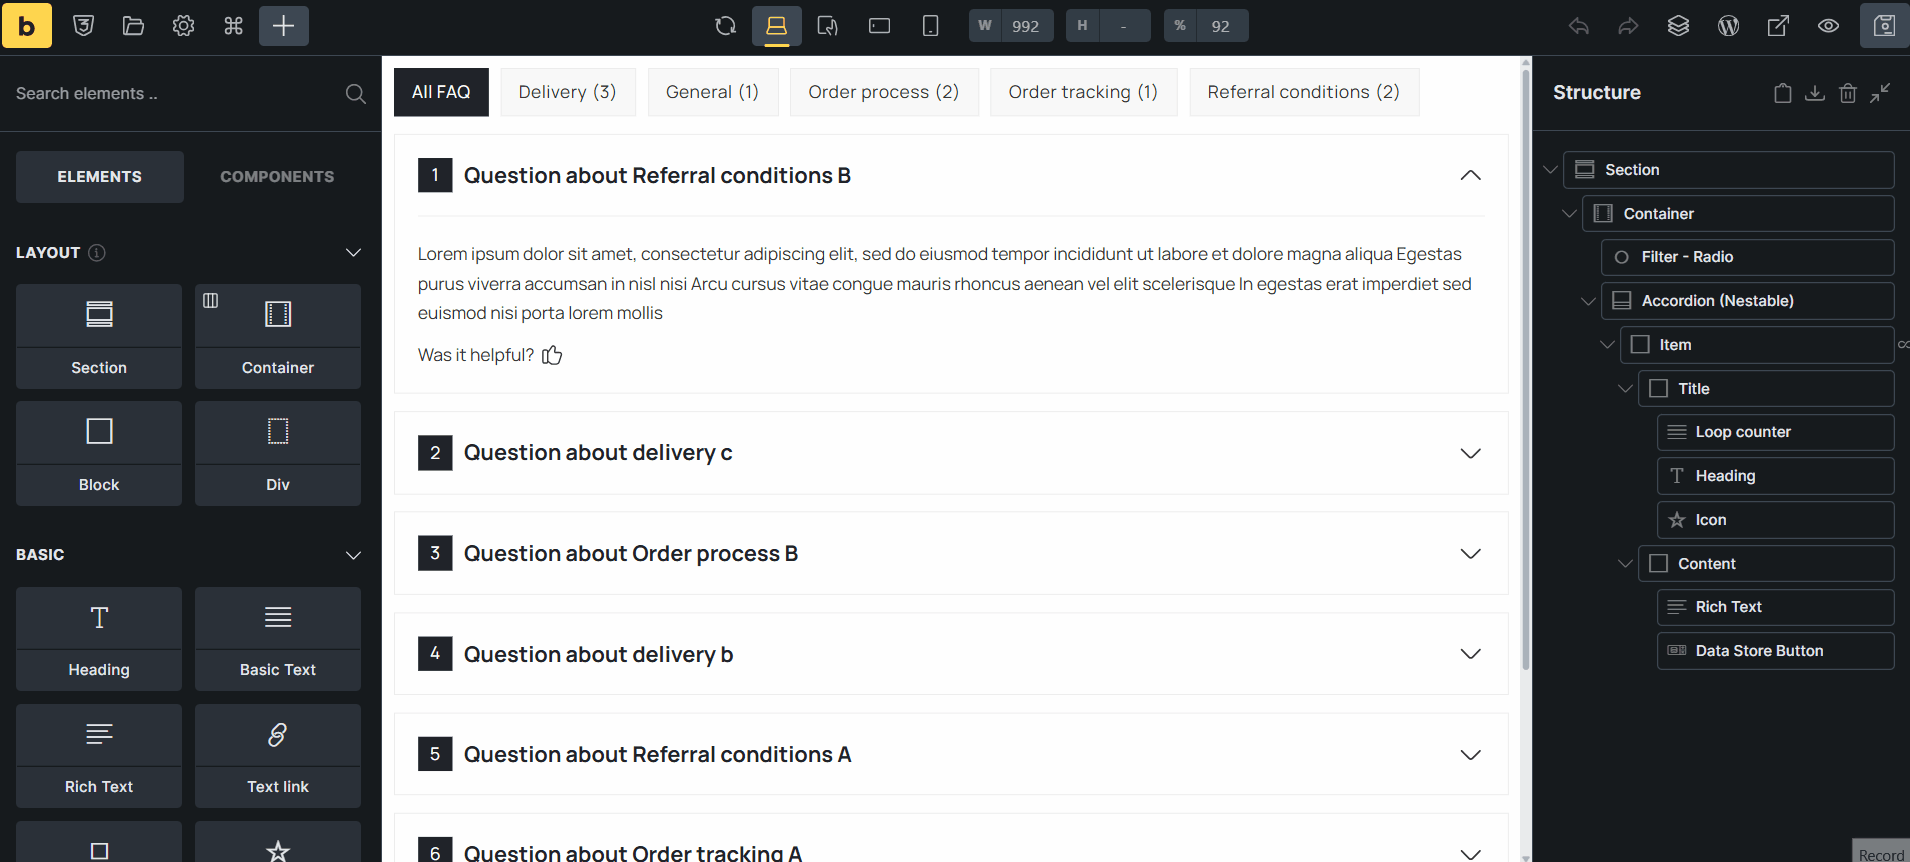Click the Structure panel collapse arrows icon
The height and width of the screenshot is (862, 1910).
click(1881, 93)
